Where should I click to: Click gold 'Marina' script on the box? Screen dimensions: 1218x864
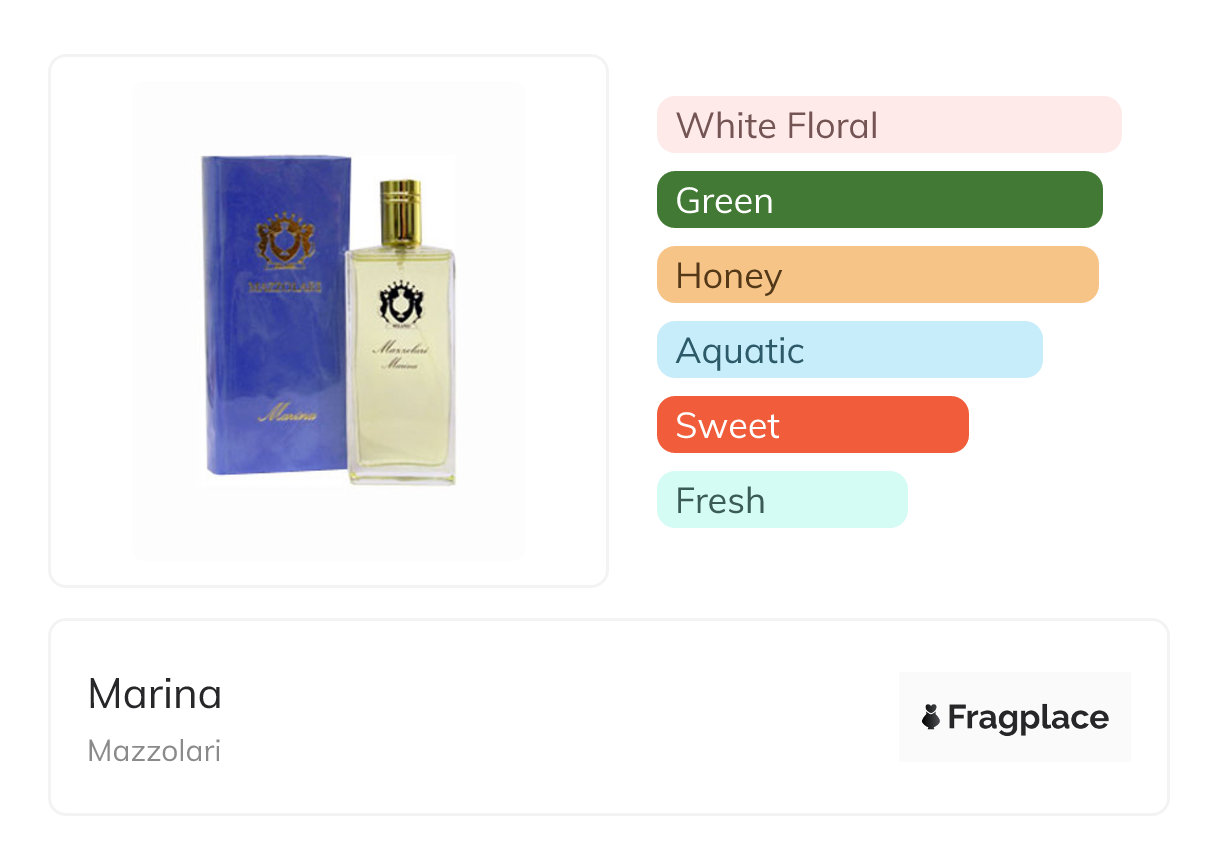pos(288,412)
